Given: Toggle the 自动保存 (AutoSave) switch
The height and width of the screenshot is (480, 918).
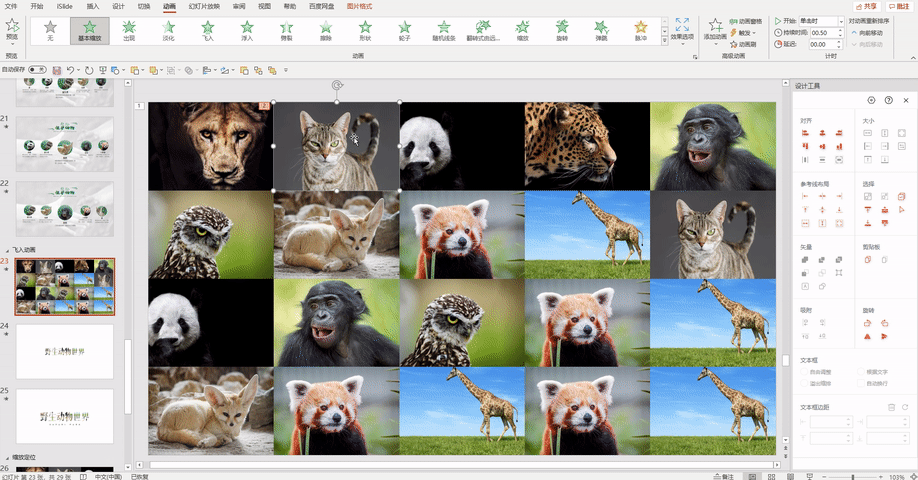Looking at the screenshot, I should click(x=37, y=70).
